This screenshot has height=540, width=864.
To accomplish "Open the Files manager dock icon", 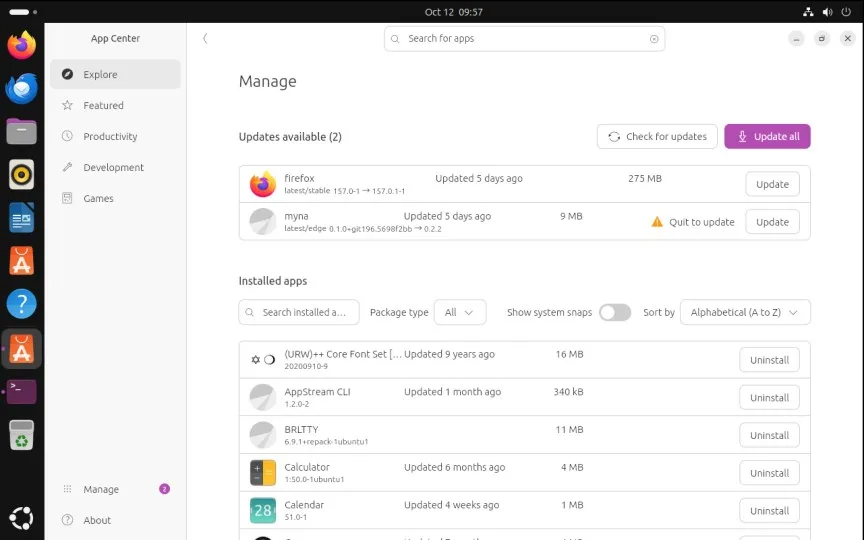I will point(21,131).
